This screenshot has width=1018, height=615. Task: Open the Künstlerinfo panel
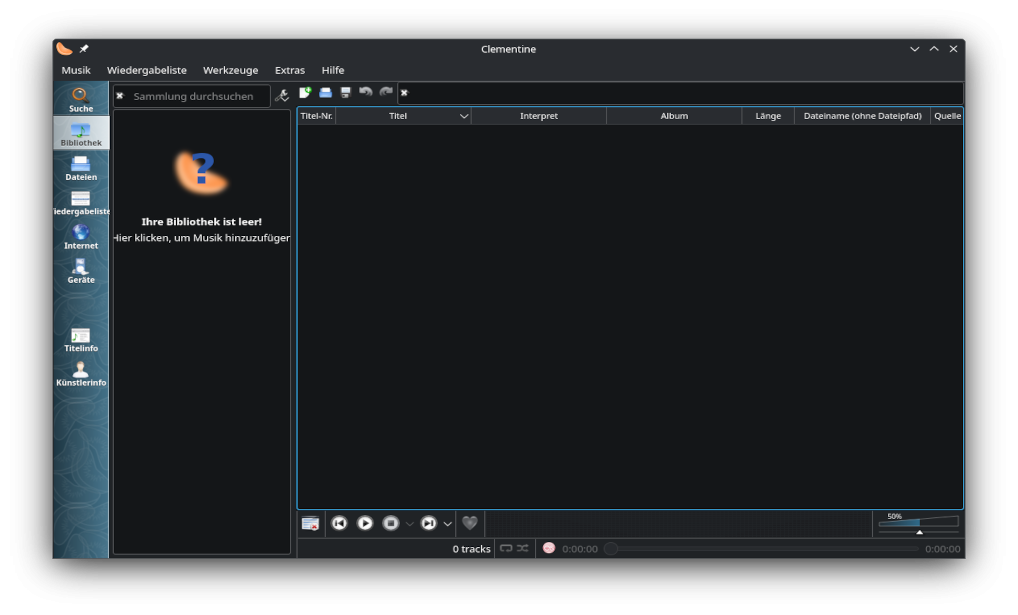coord(81,373)
